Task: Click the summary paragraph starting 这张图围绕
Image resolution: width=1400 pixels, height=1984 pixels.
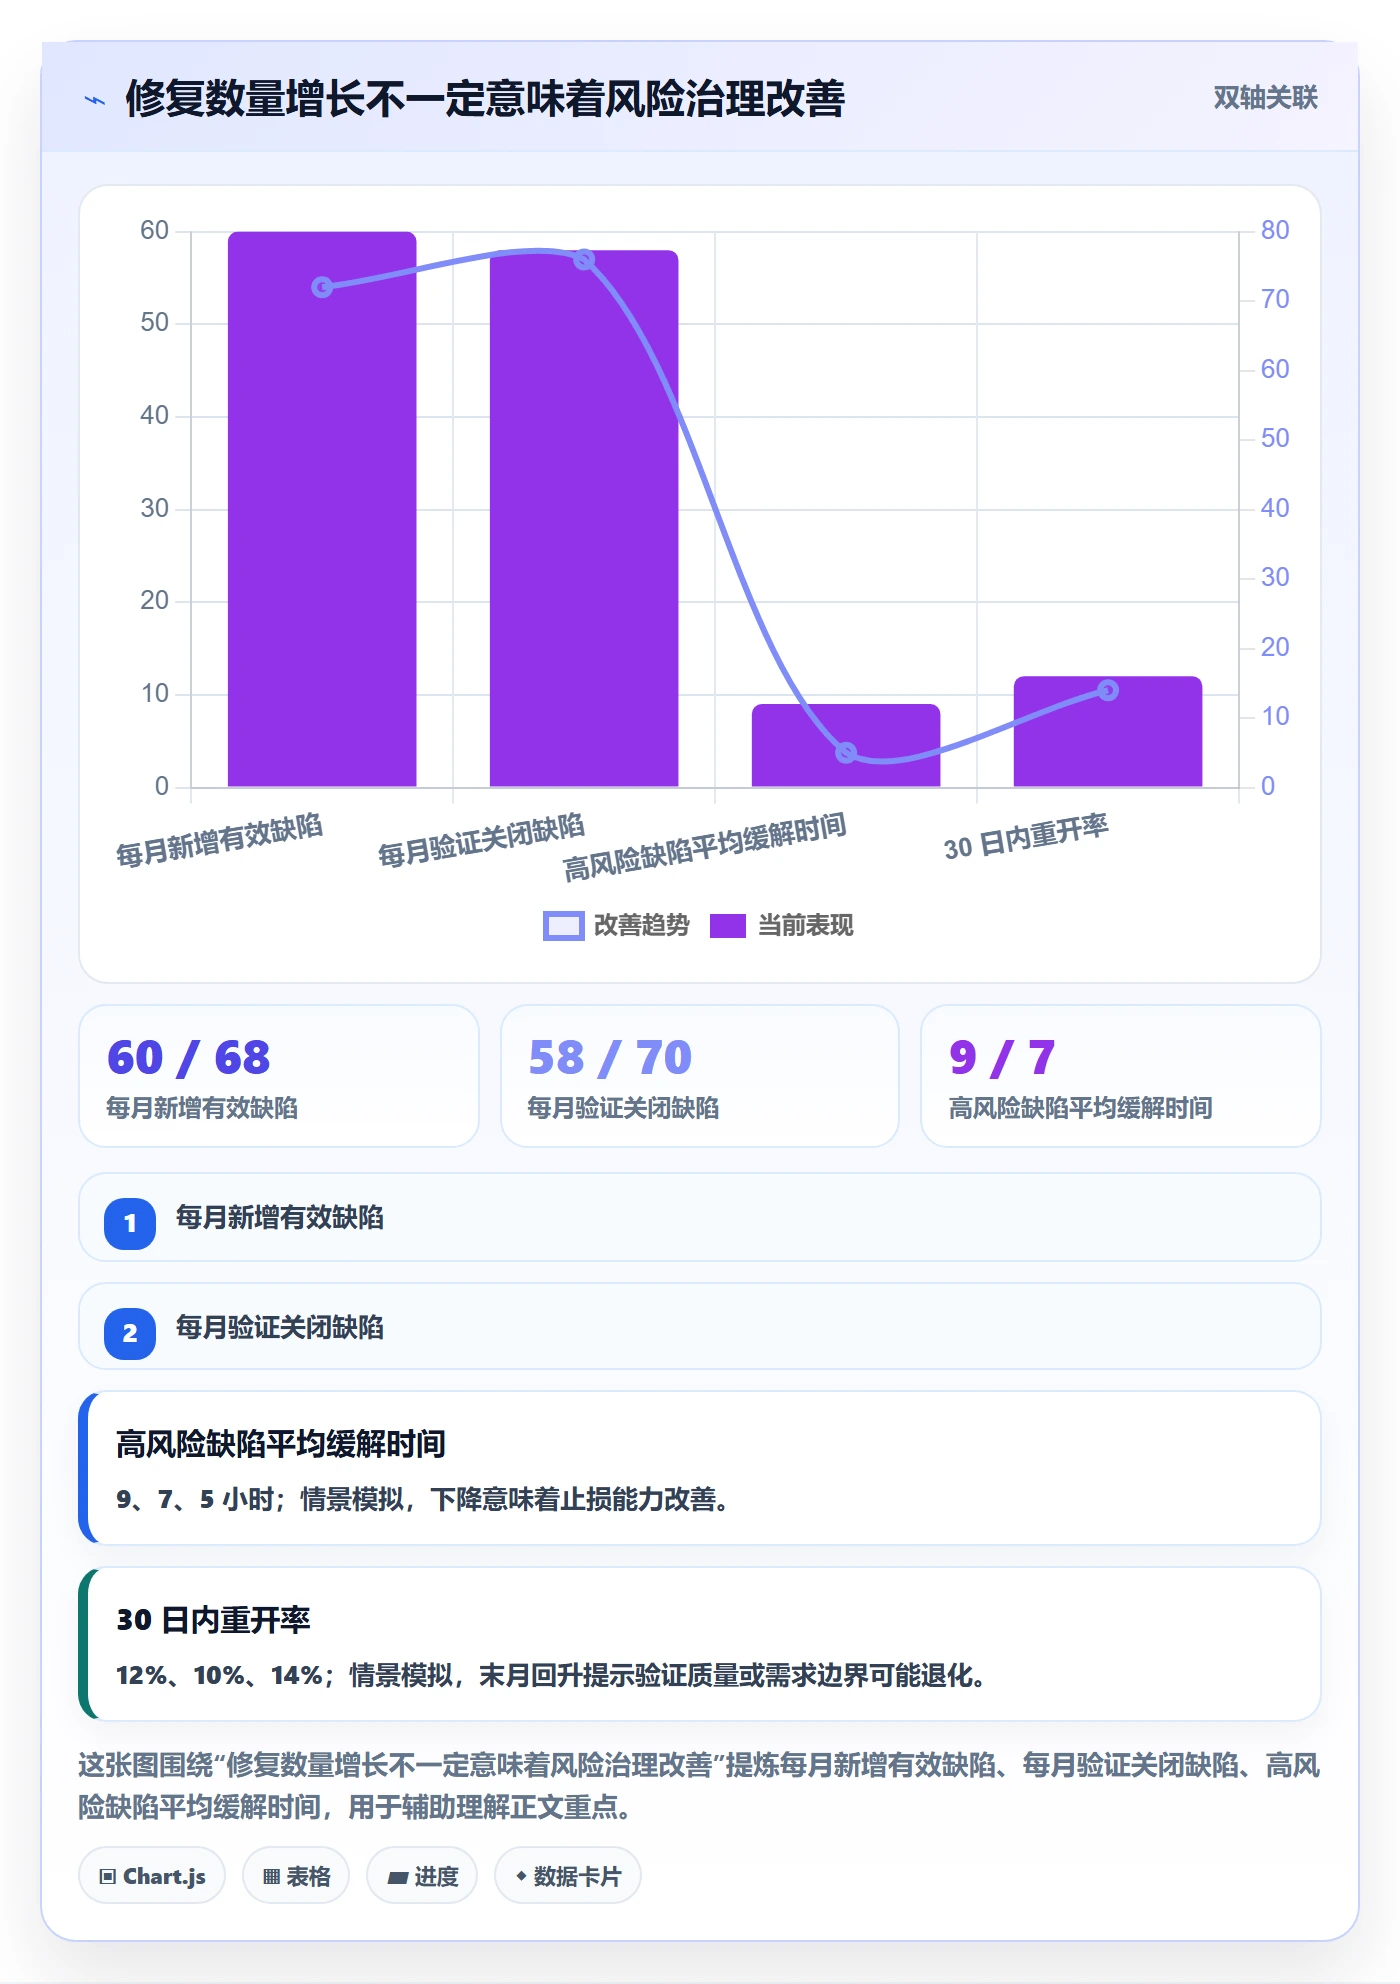Action: coord(699,1786)
